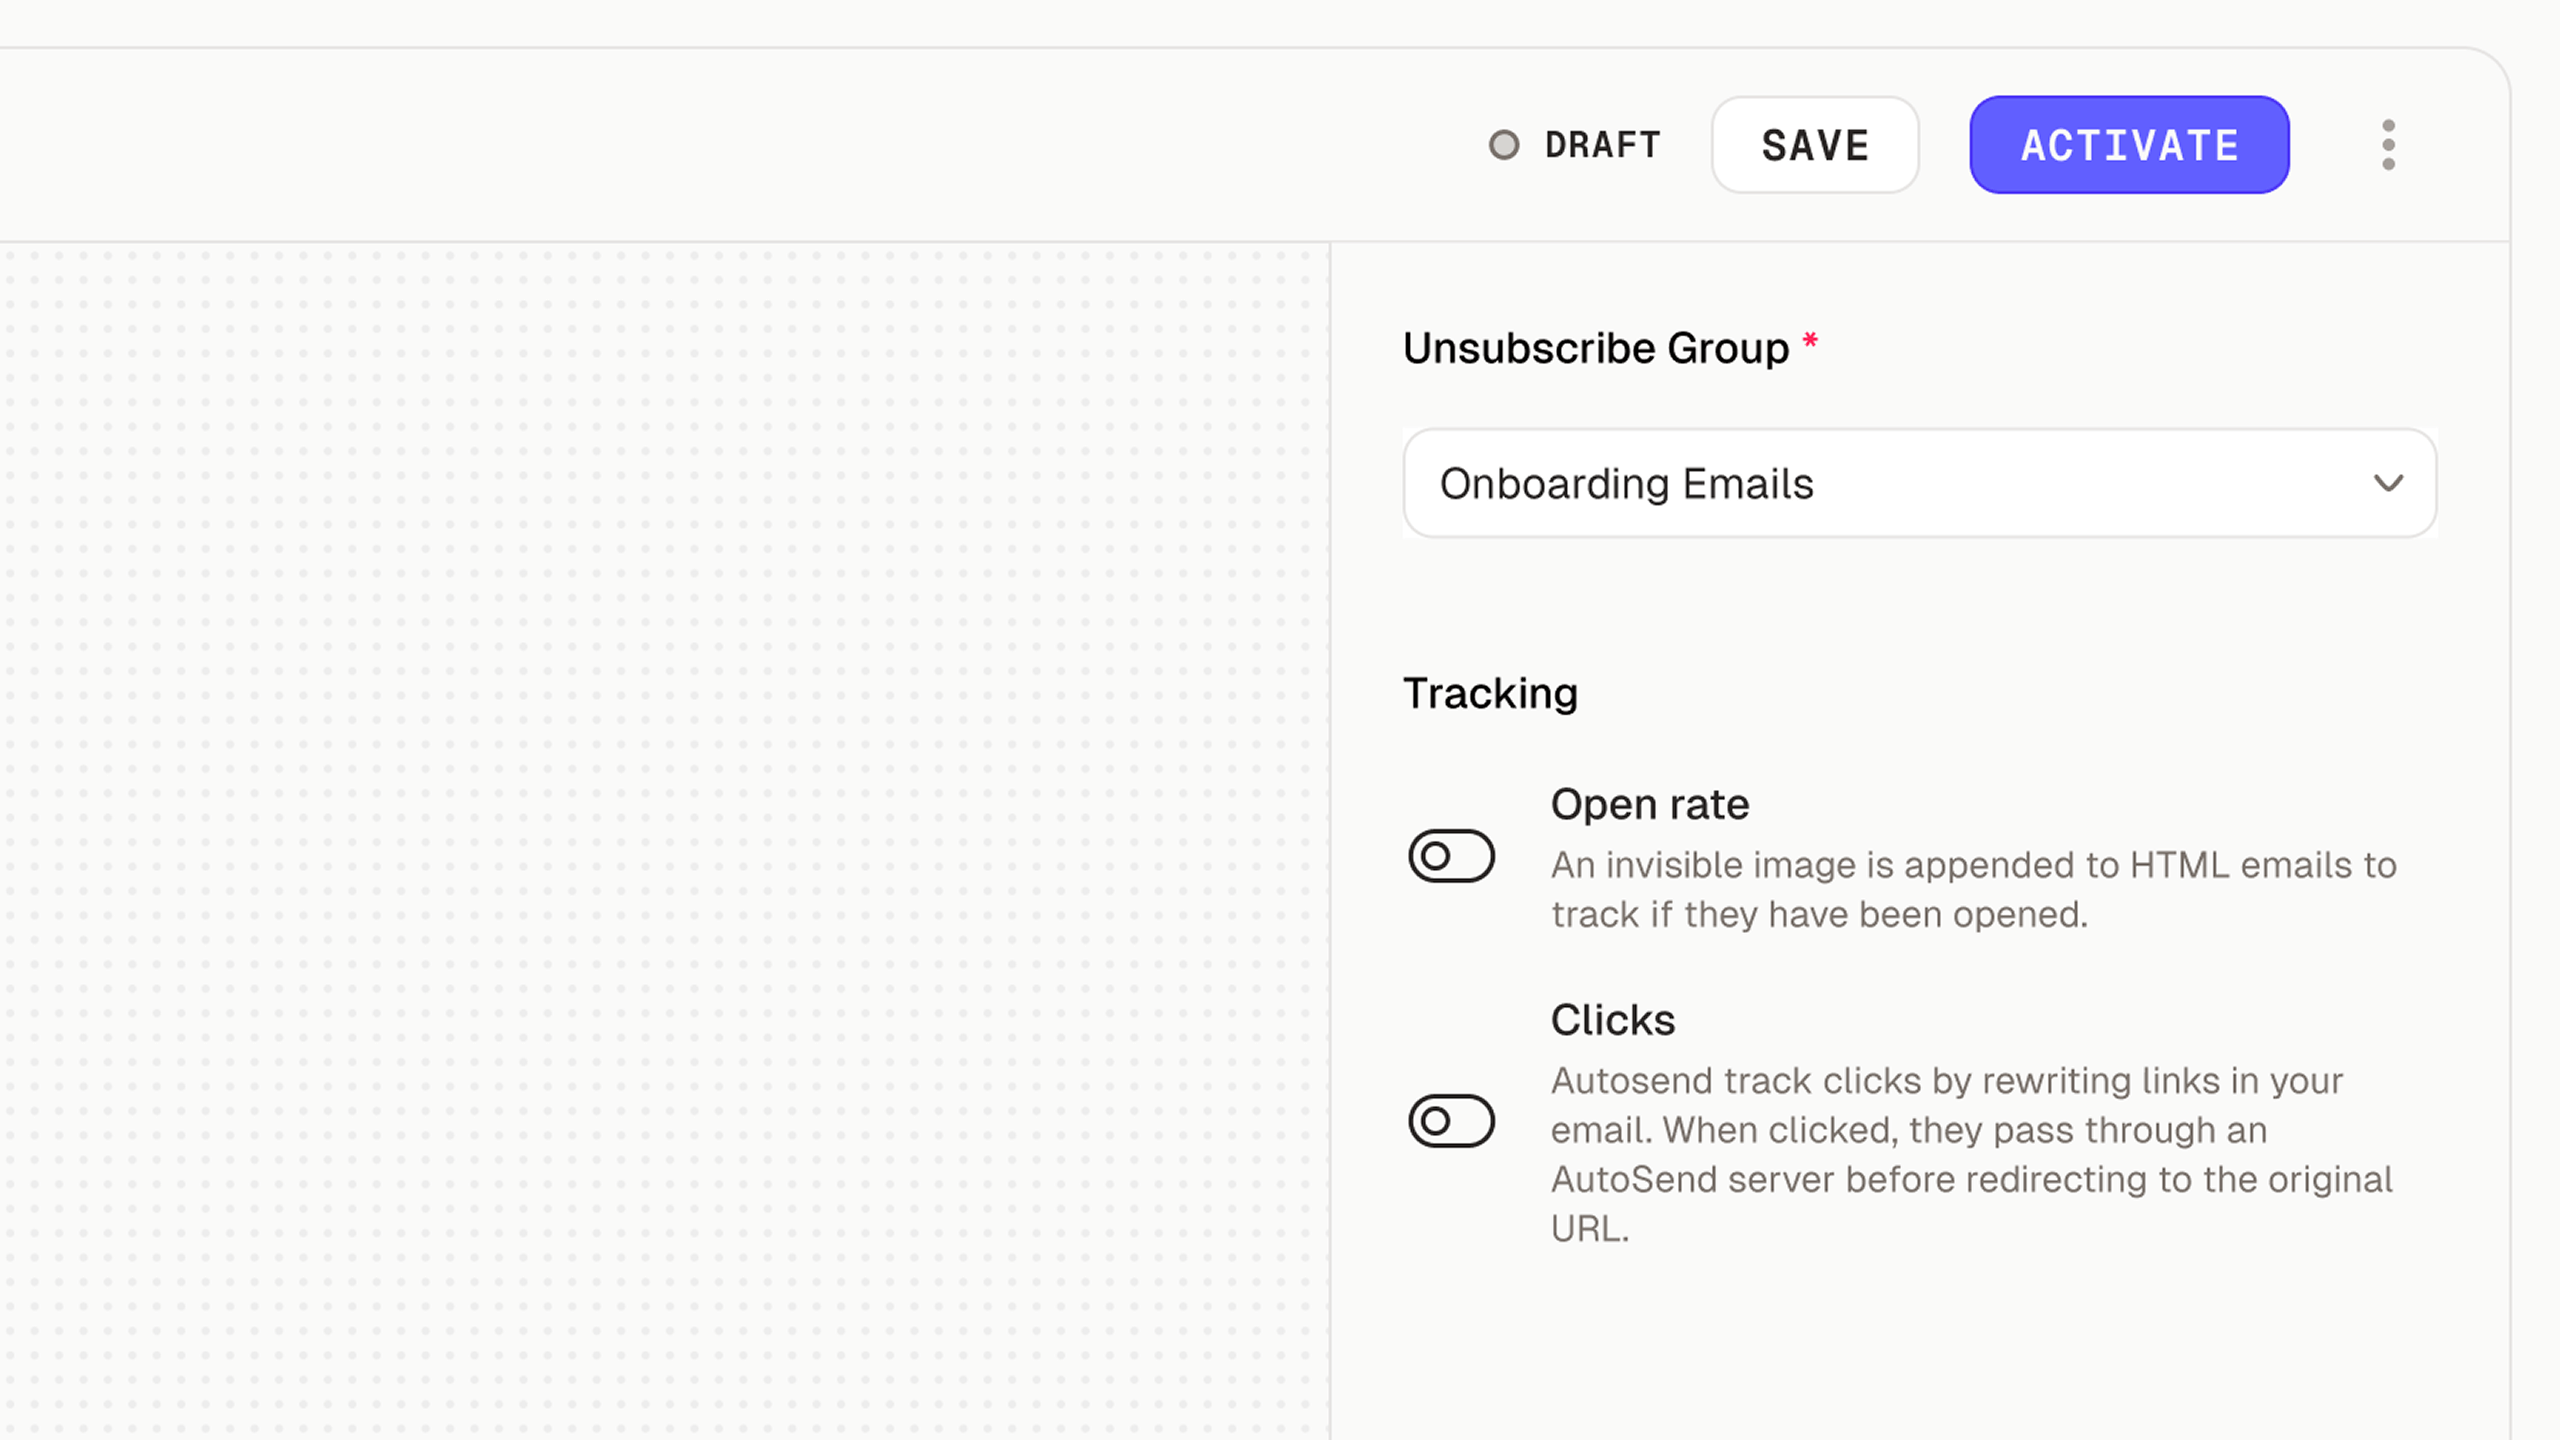This screenshot has width=2560, height=1440.
Task: Click the dotted workflow canvas area
Action: click(x=660, y=800)
